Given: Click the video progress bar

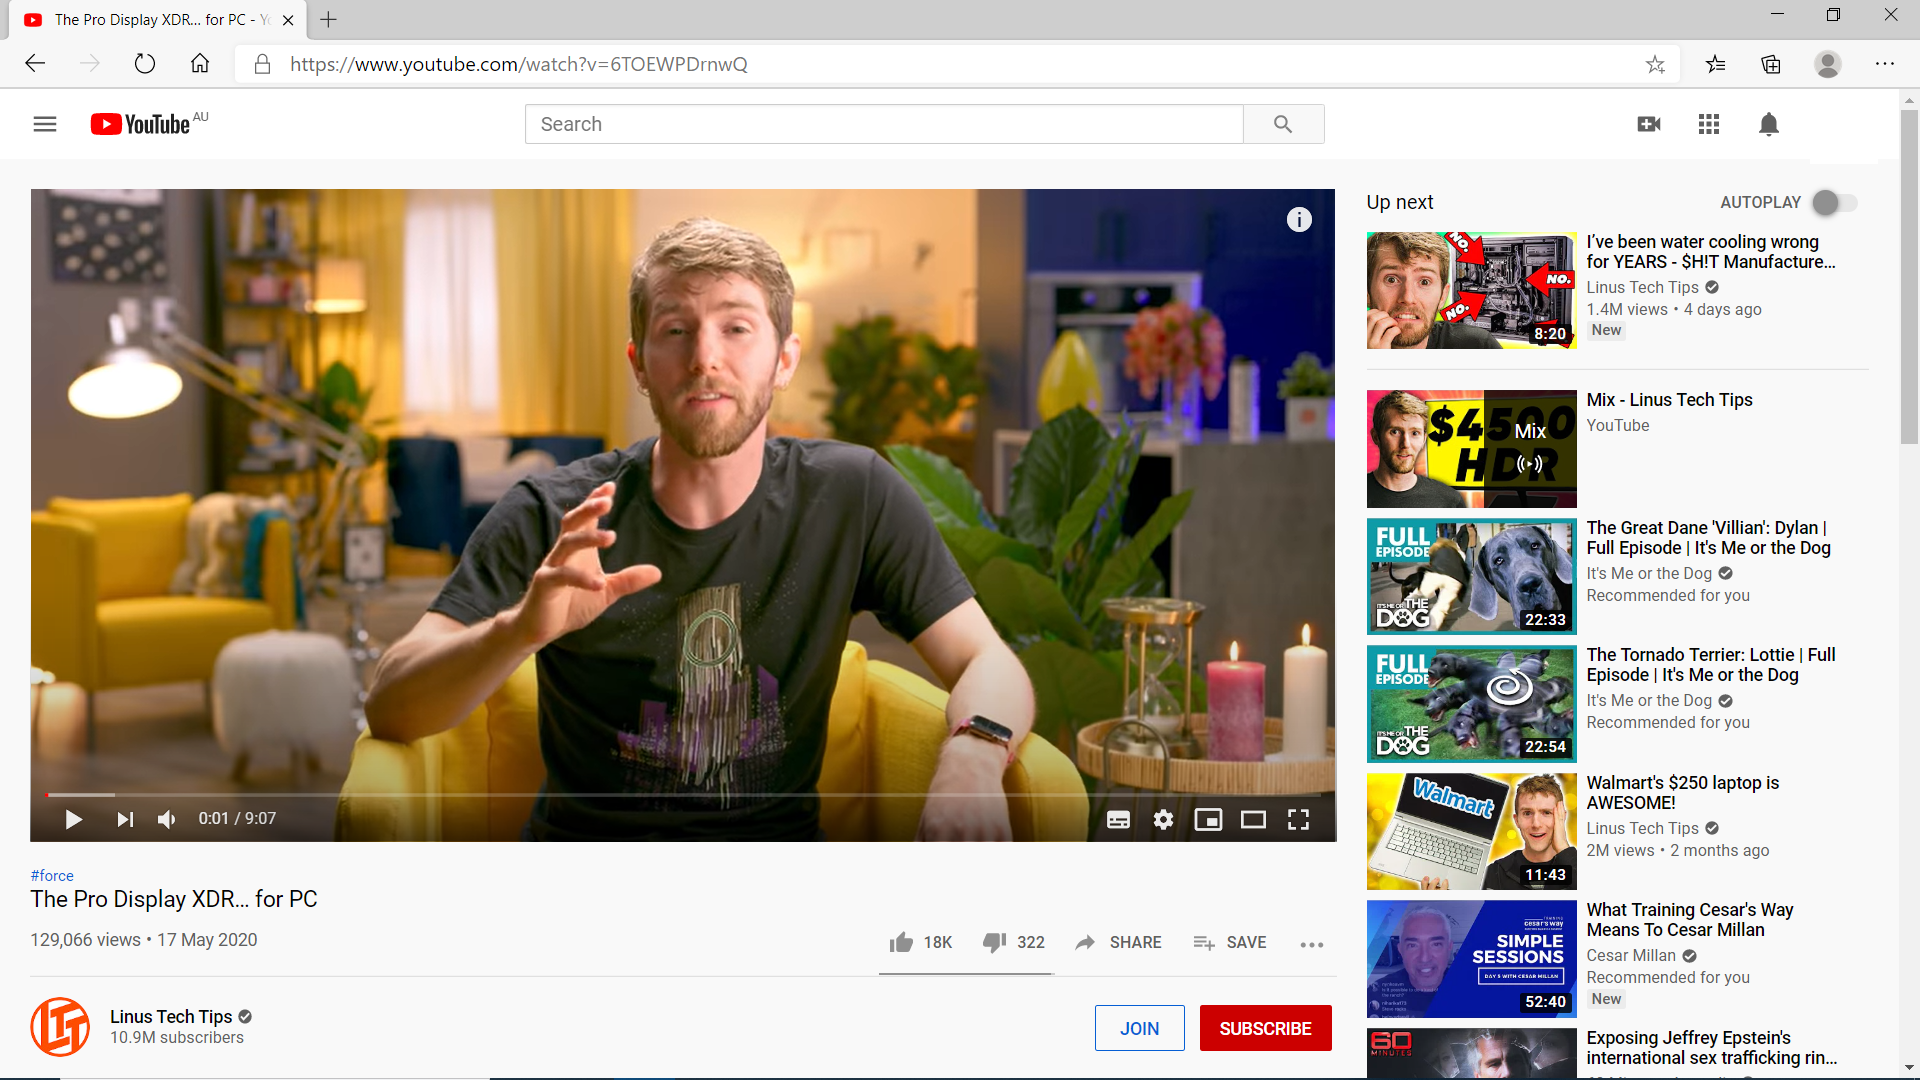Looking at the screenshot, I should (x=680, y=795).
